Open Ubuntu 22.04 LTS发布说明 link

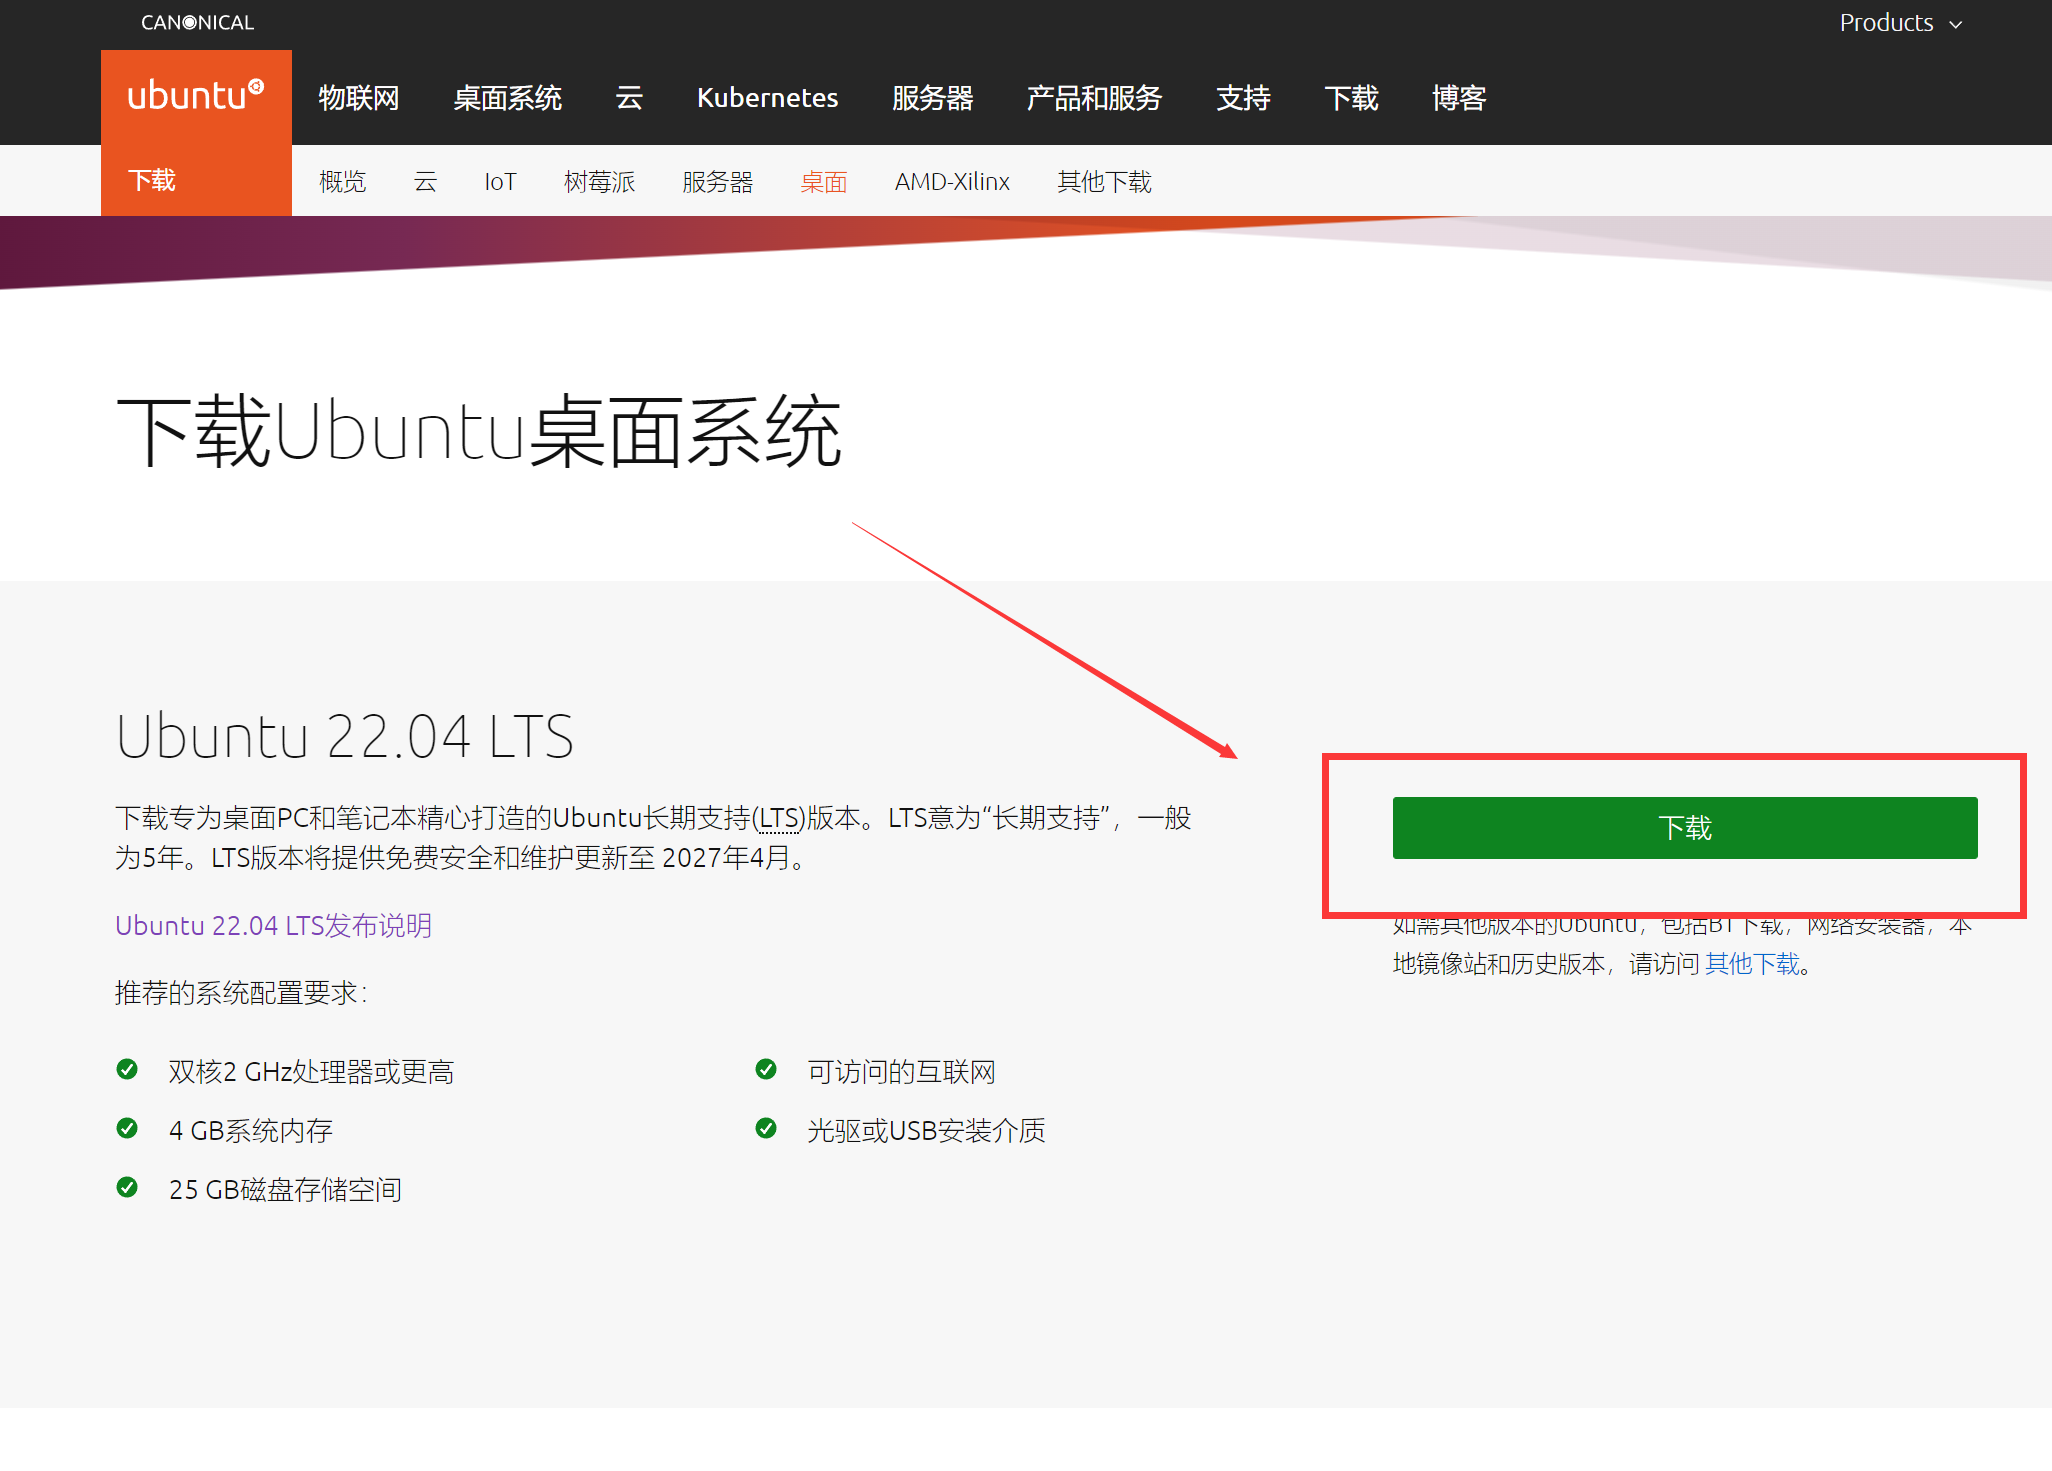coord(273,925)
